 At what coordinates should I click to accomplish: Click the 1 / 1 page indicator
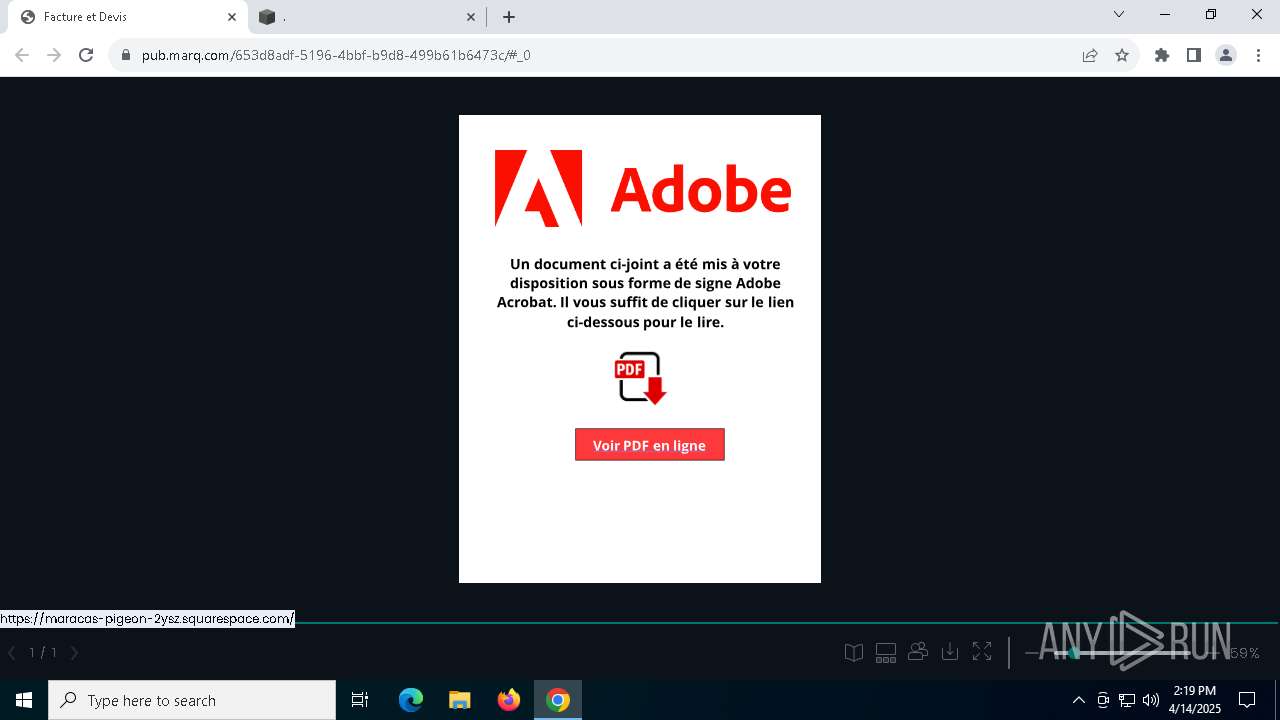[42, 653]
